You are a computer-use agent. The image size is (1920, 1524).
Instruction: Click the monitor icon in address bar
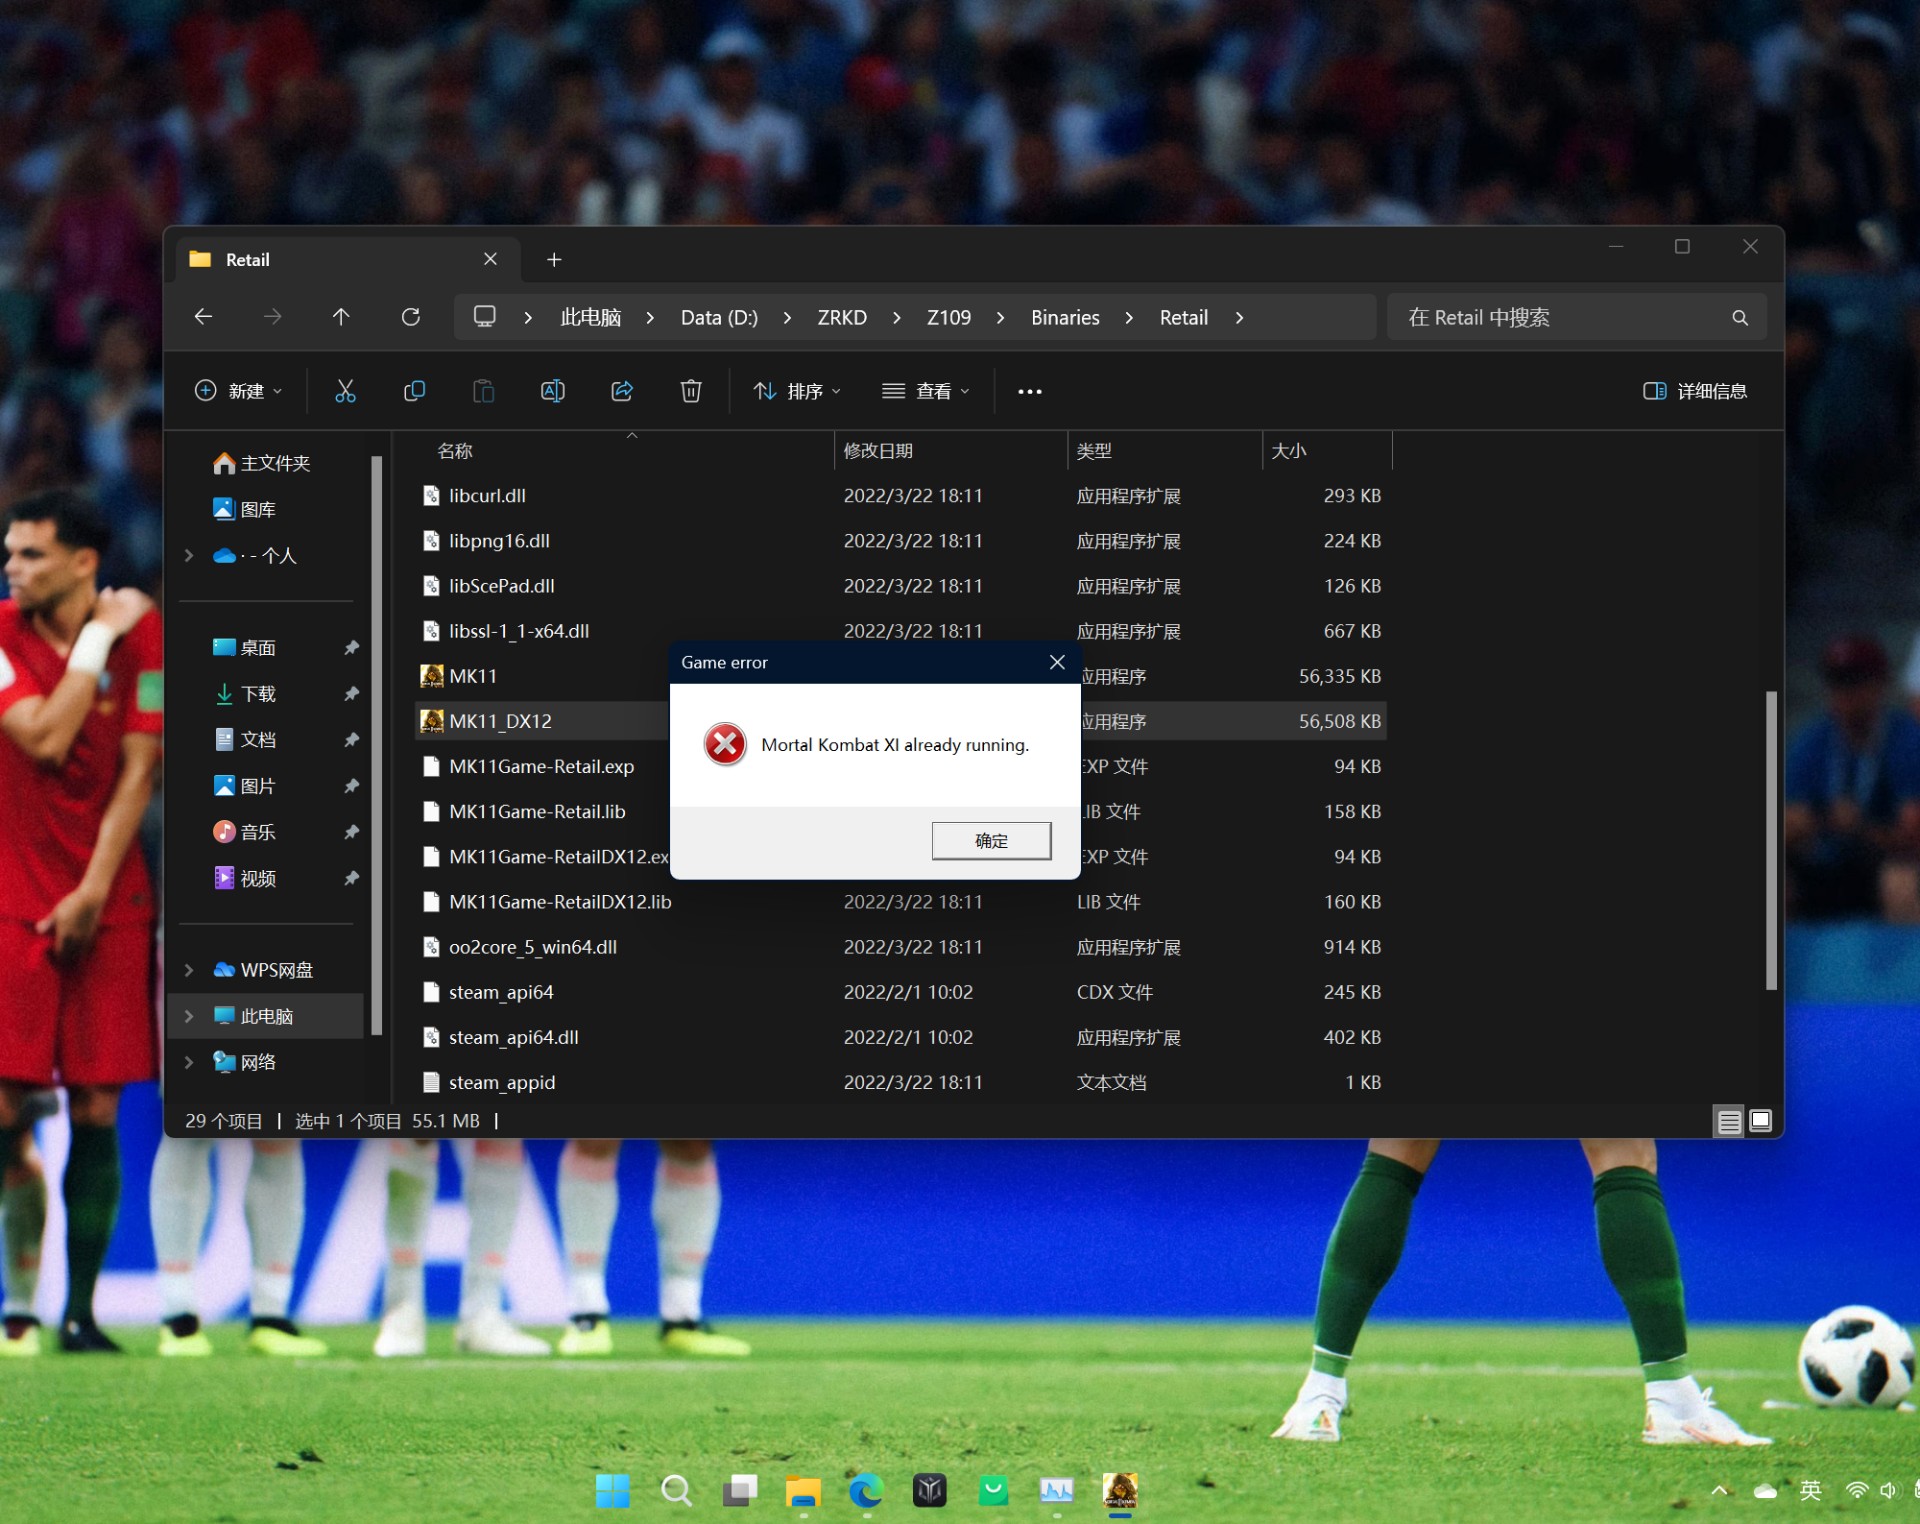(x=485, y=317)
